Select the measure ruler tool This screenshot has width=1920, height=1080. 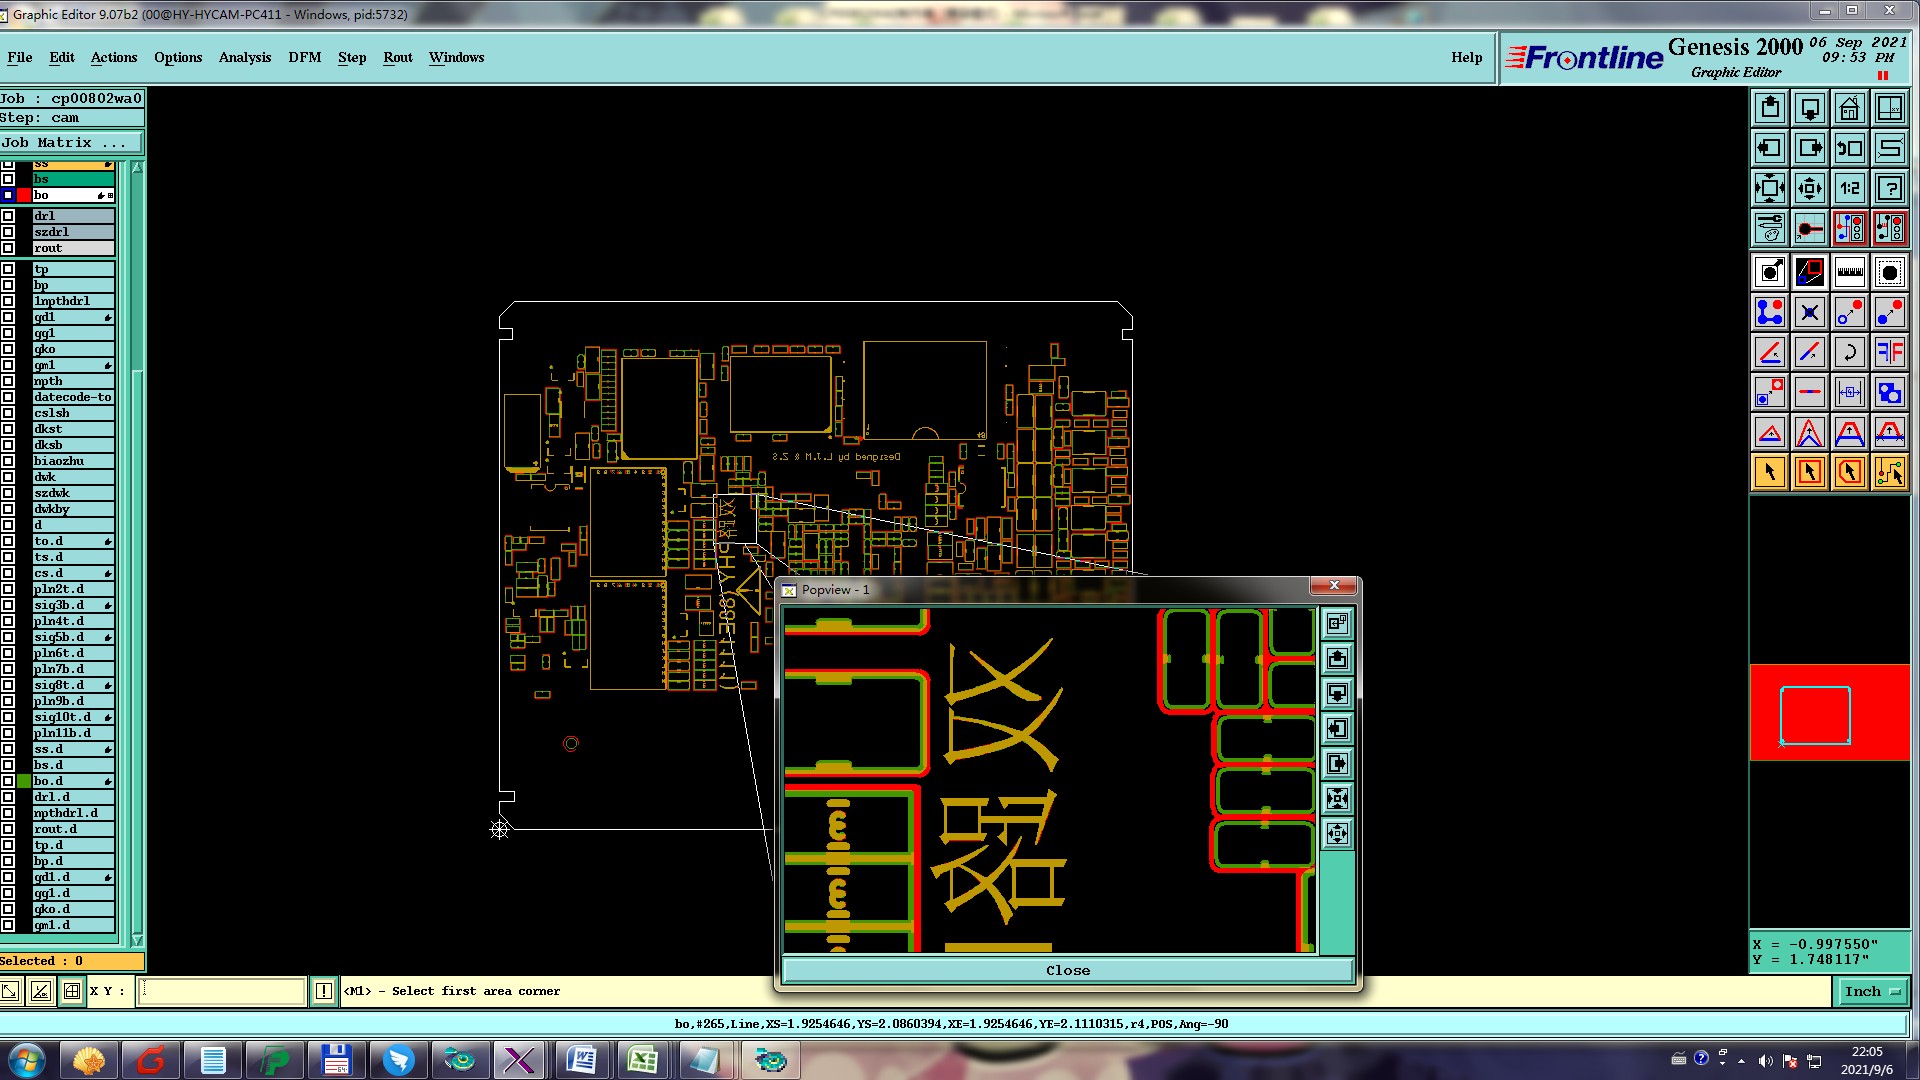coord(1849,272)
